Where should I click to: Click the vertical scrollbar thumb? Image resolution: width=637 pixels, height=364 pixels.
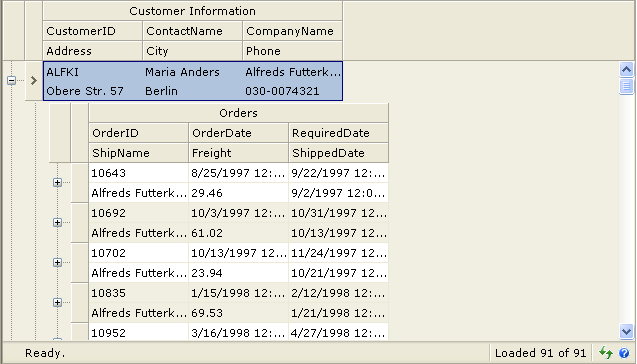[x=626, y=86]
